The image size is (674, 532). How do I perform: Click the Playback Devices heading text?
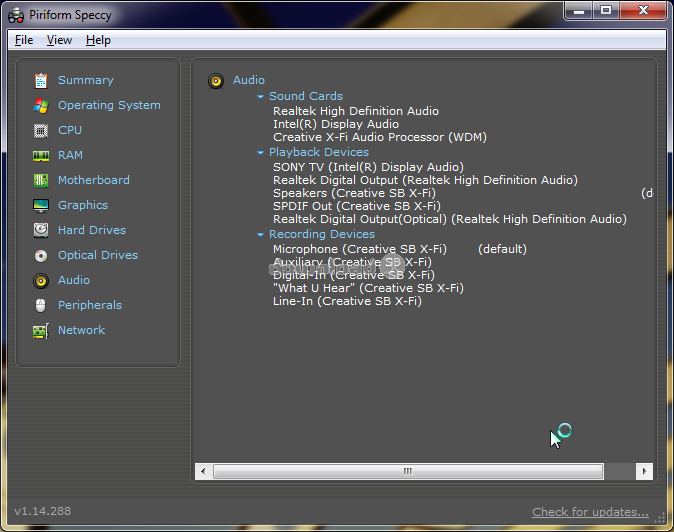(319, 152)
